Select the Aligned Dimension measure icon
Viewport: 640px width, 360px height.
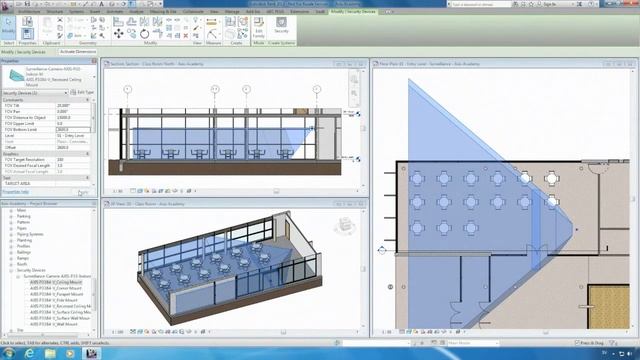(x=211, y=22)
